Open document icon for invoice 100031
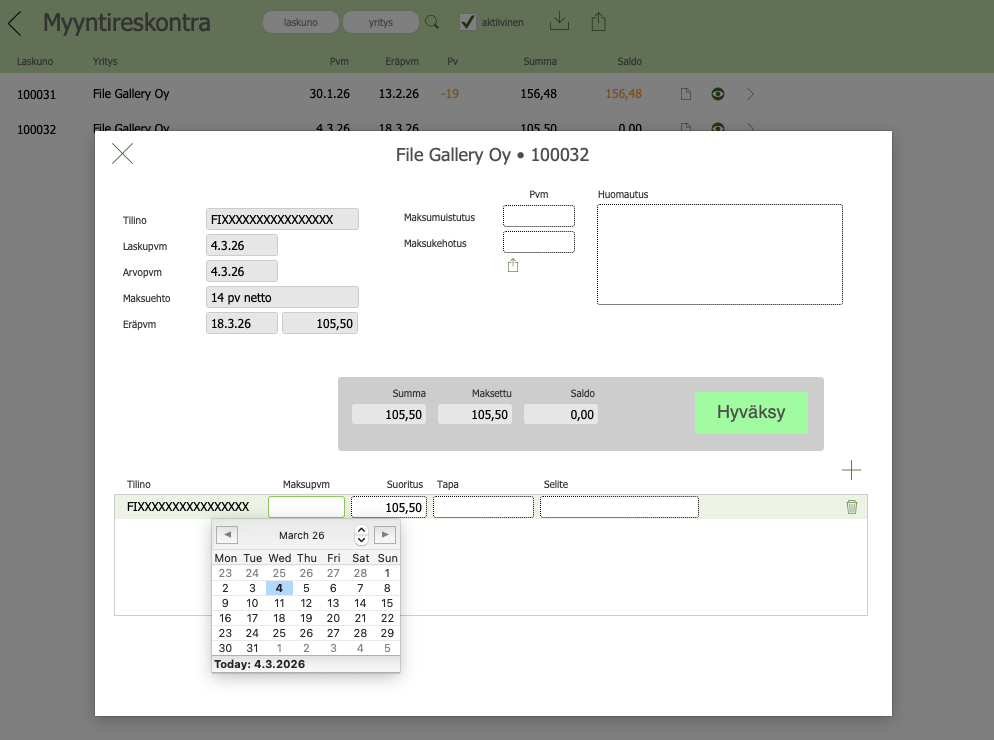The width and height of the screenshot is (994, 740). tap(686, 95)
